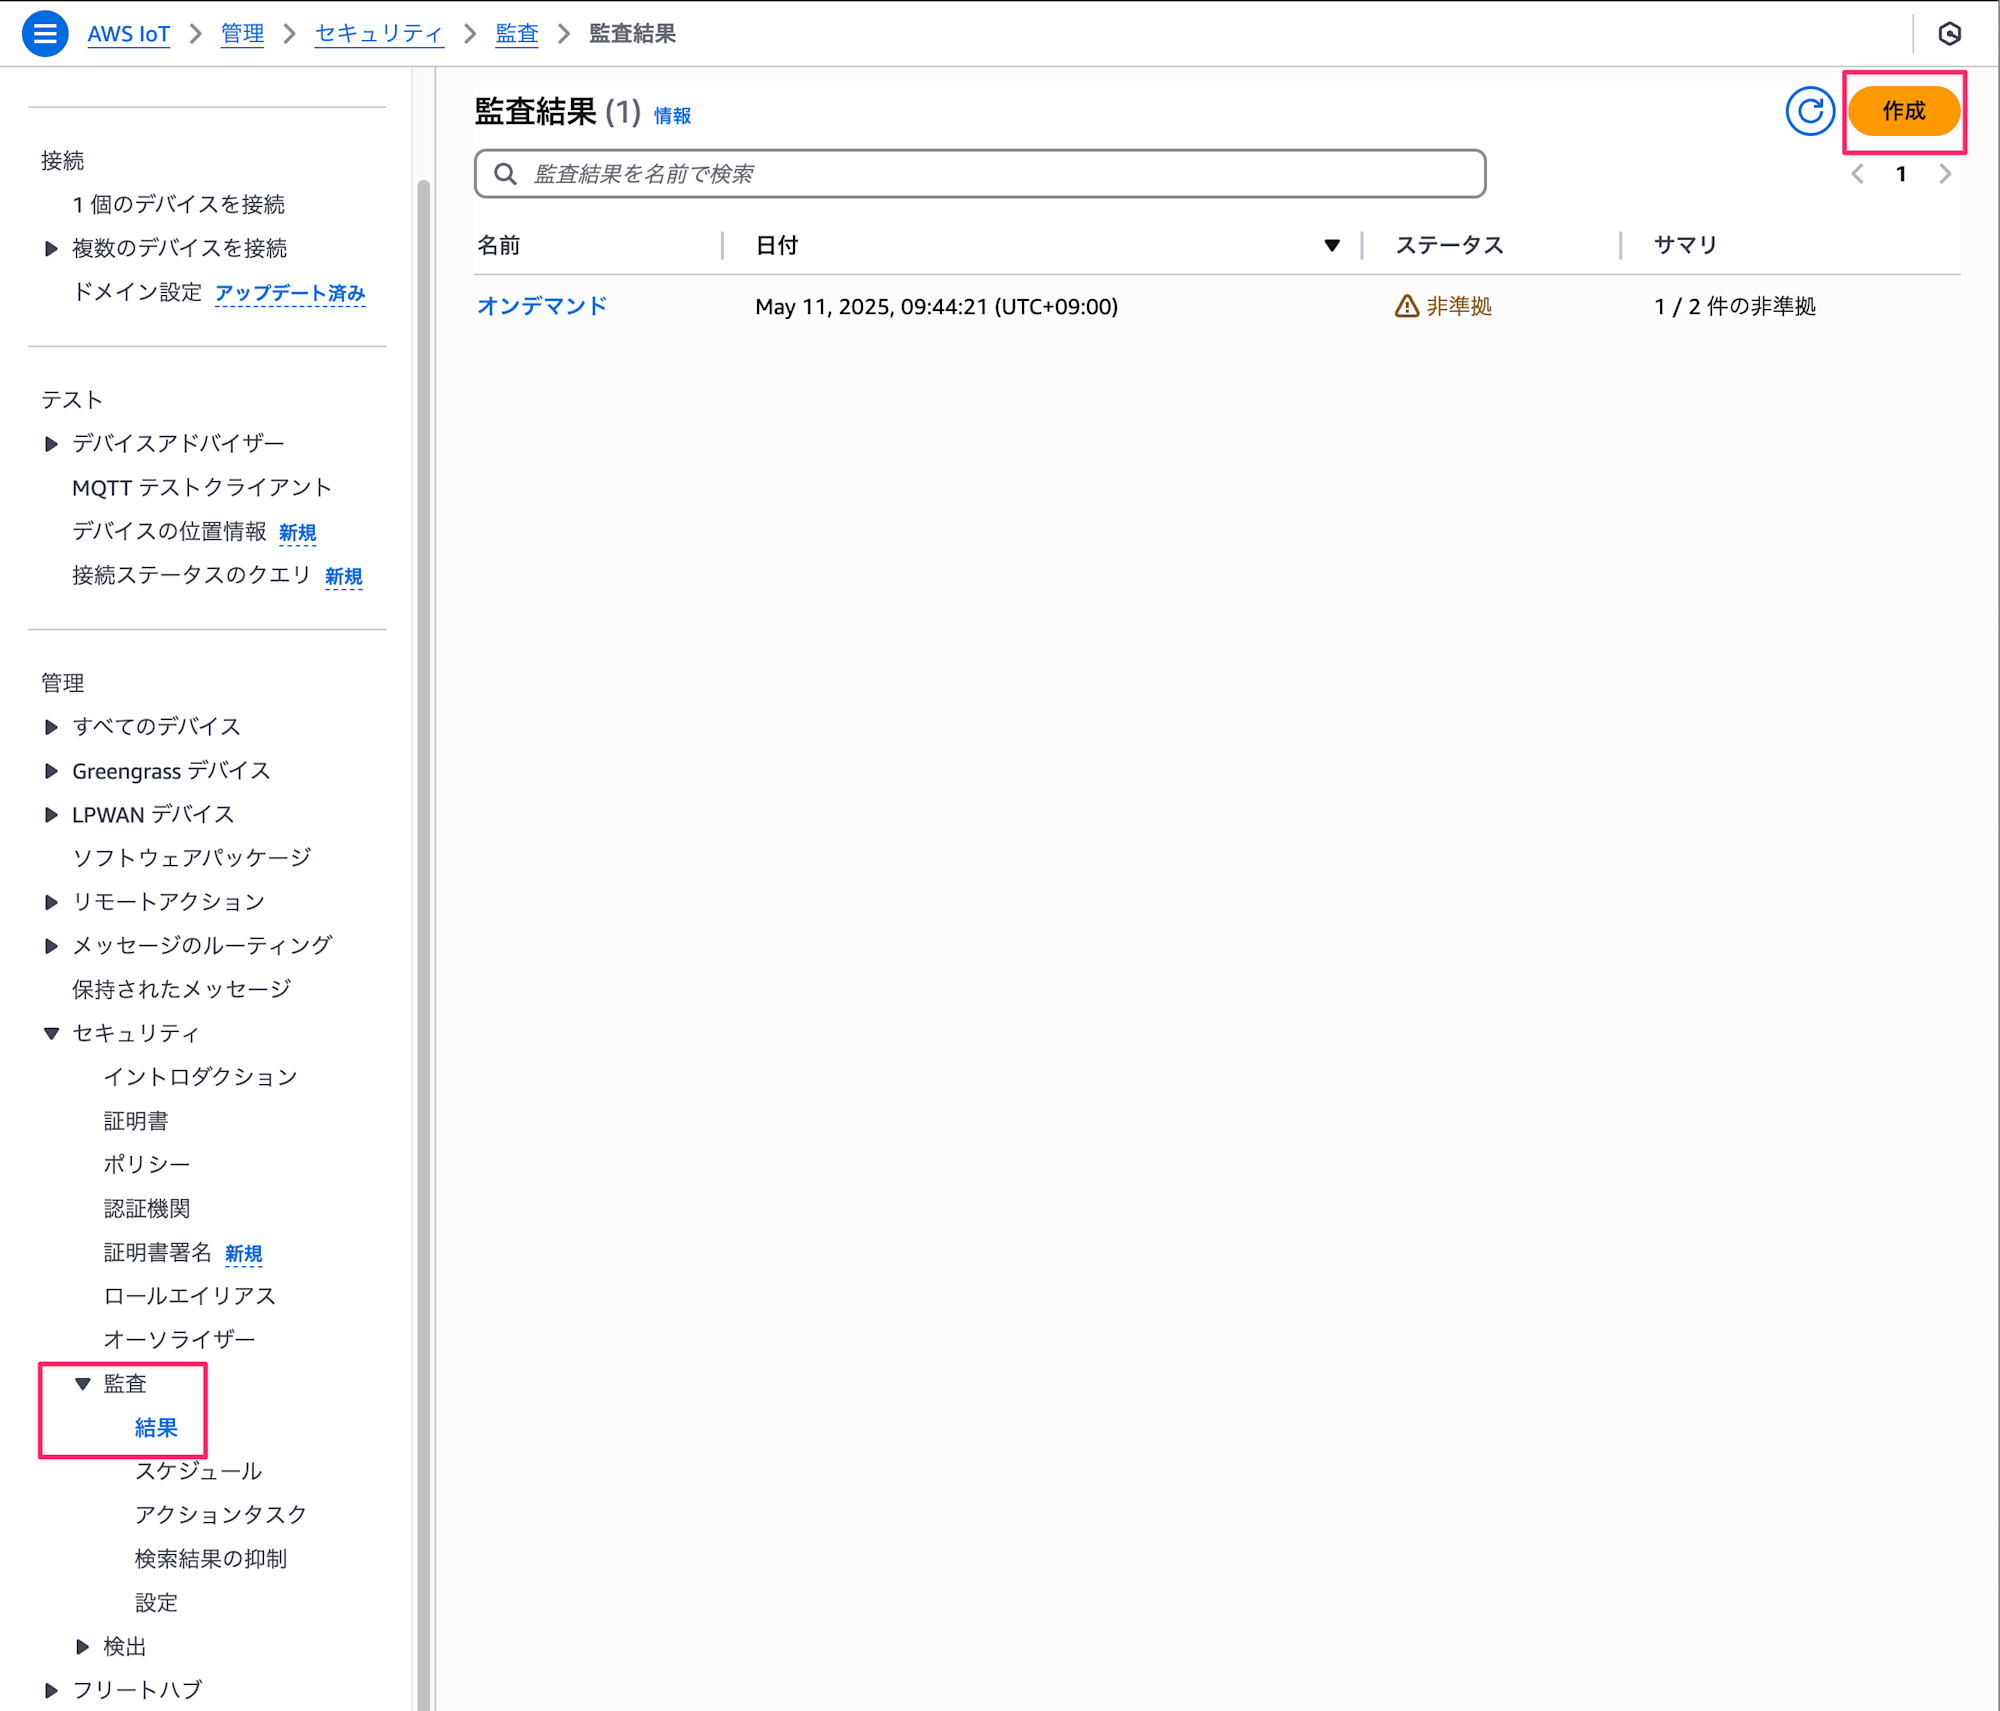Go to セキュリティ breadcrumb
This screenshot has width=2000, height=1711.
379,34
